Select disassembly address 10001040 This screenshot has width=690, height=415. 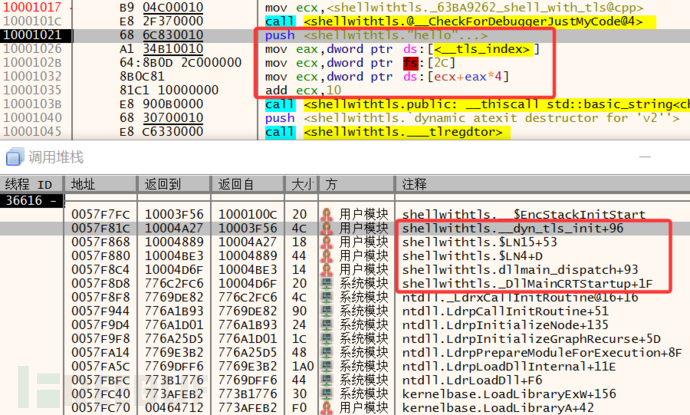click(33, 118)
